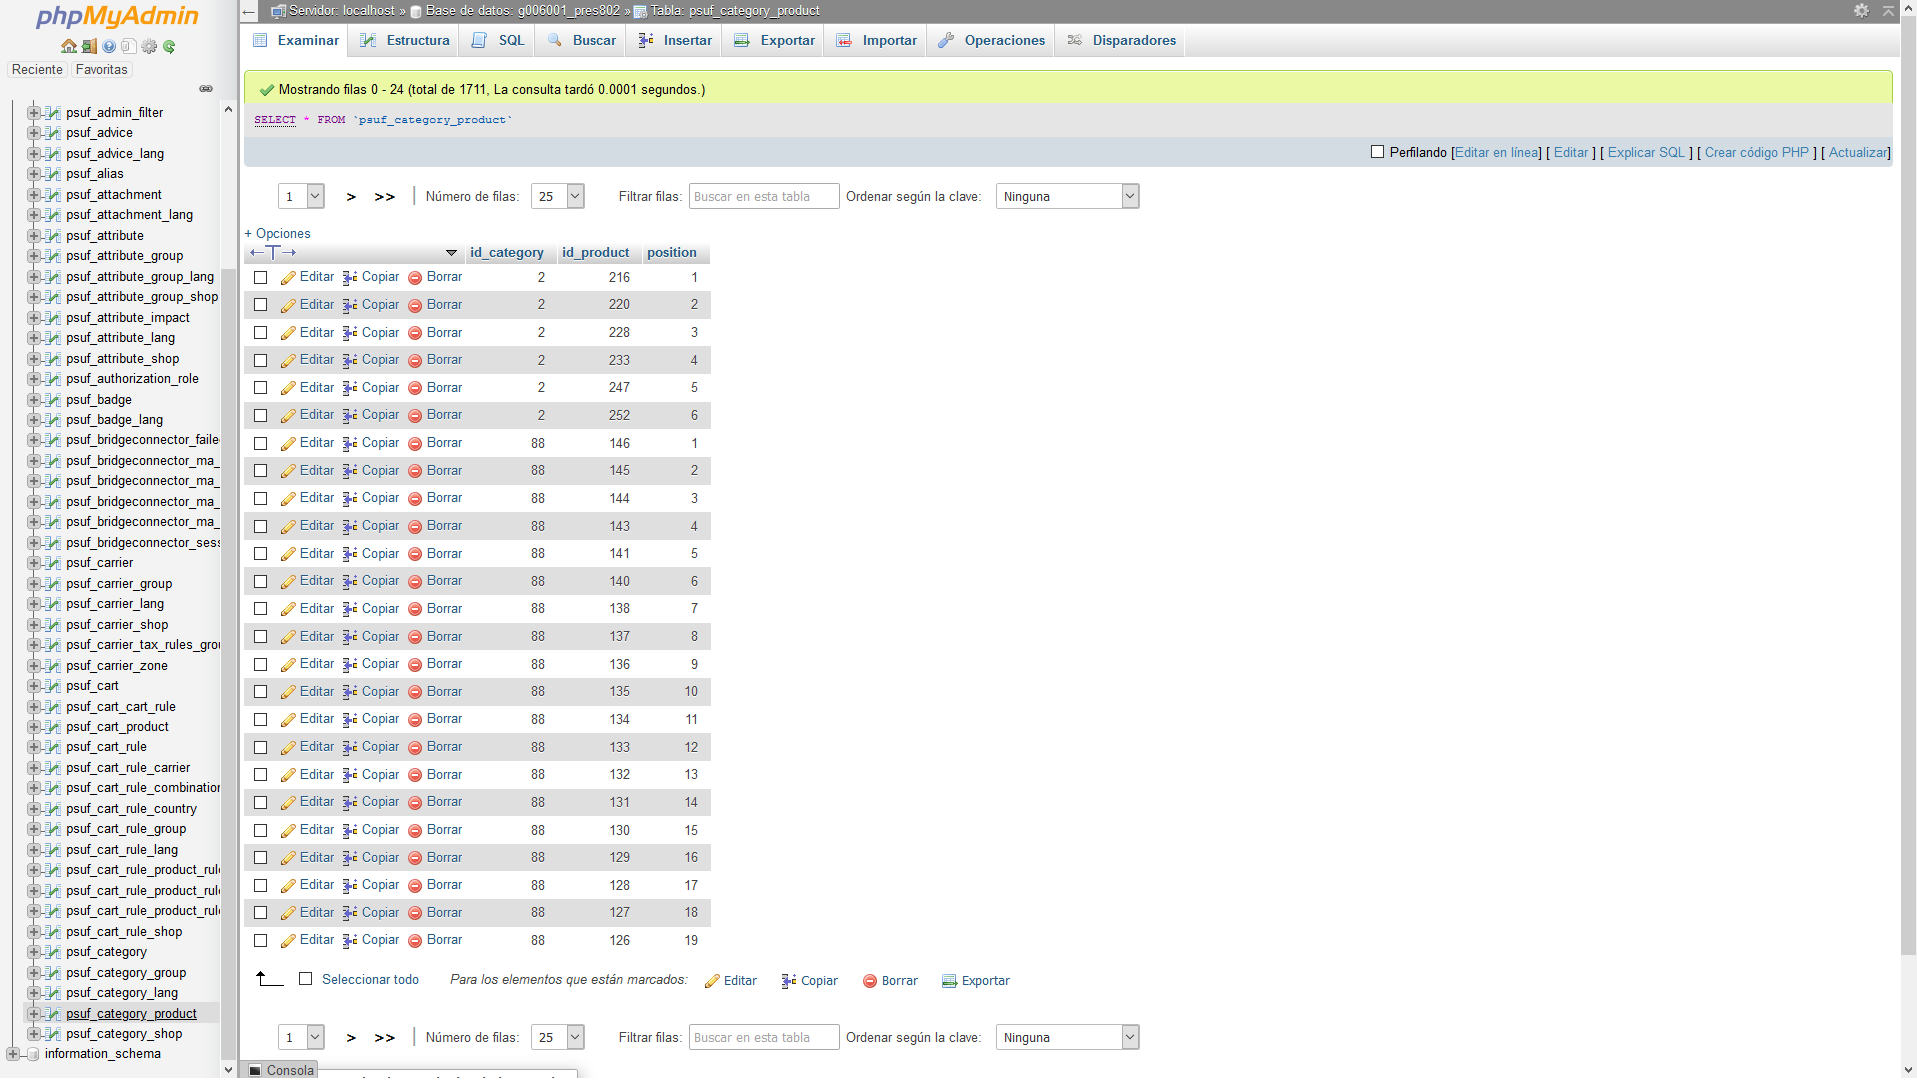1917x1080 pixels.
Task: Click delete icon for product 146 row
Action: tap(415, 444)
